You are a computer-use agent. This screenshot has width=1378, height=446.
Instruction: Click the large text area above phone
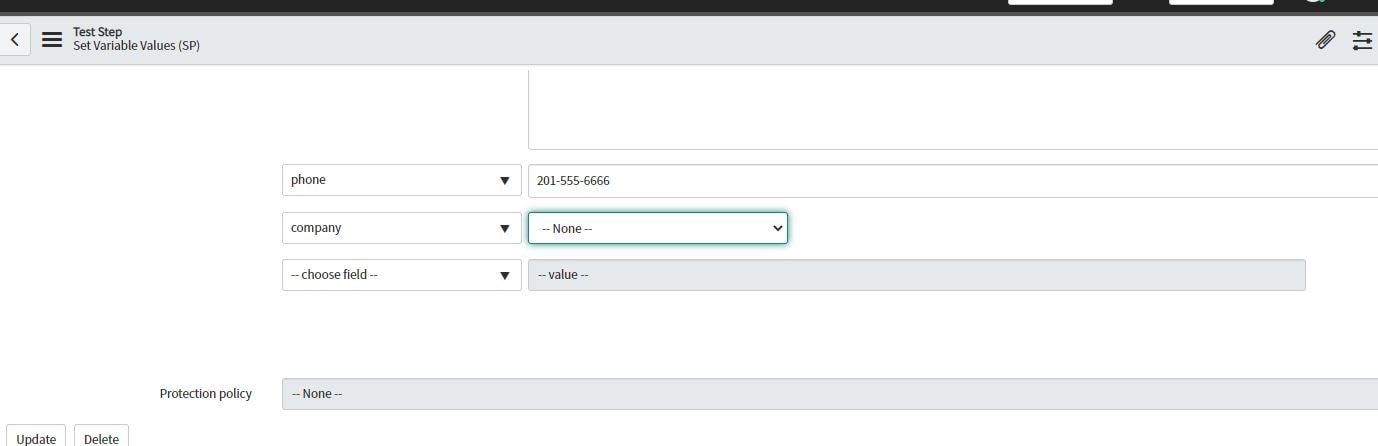pos(953,110)
